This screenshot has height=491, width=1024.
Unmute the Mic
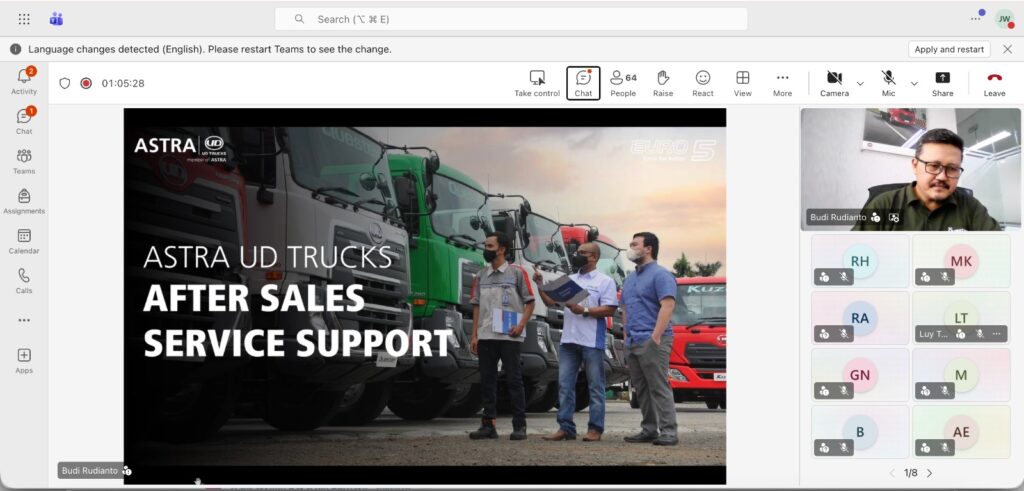click(x=888, y=84)
